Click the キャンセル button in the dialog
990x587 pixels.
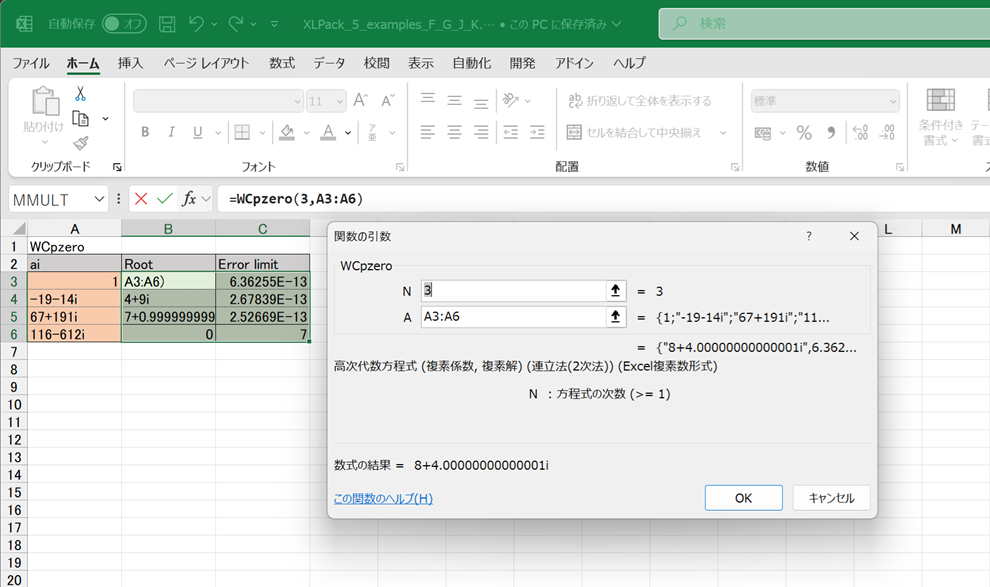[831, 497]
